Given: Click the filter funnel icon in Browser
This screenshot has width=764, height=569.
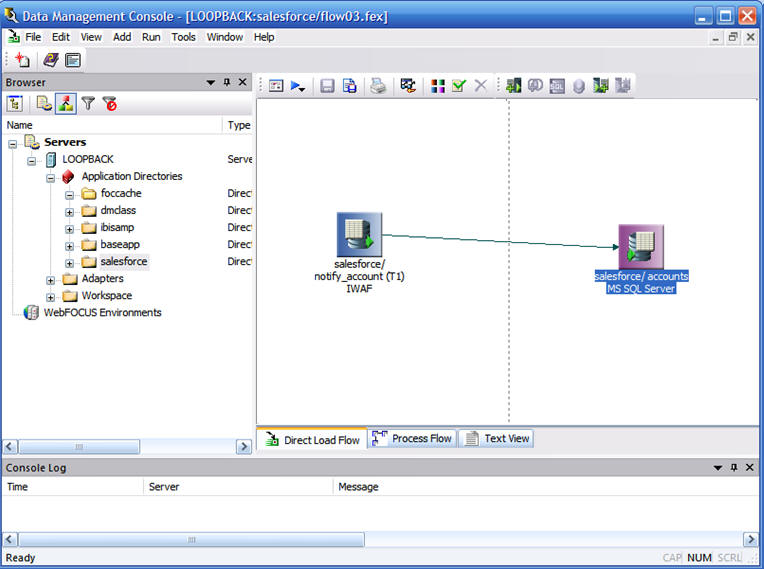Looking at the screenshot, I should click(x=88, y=103).
